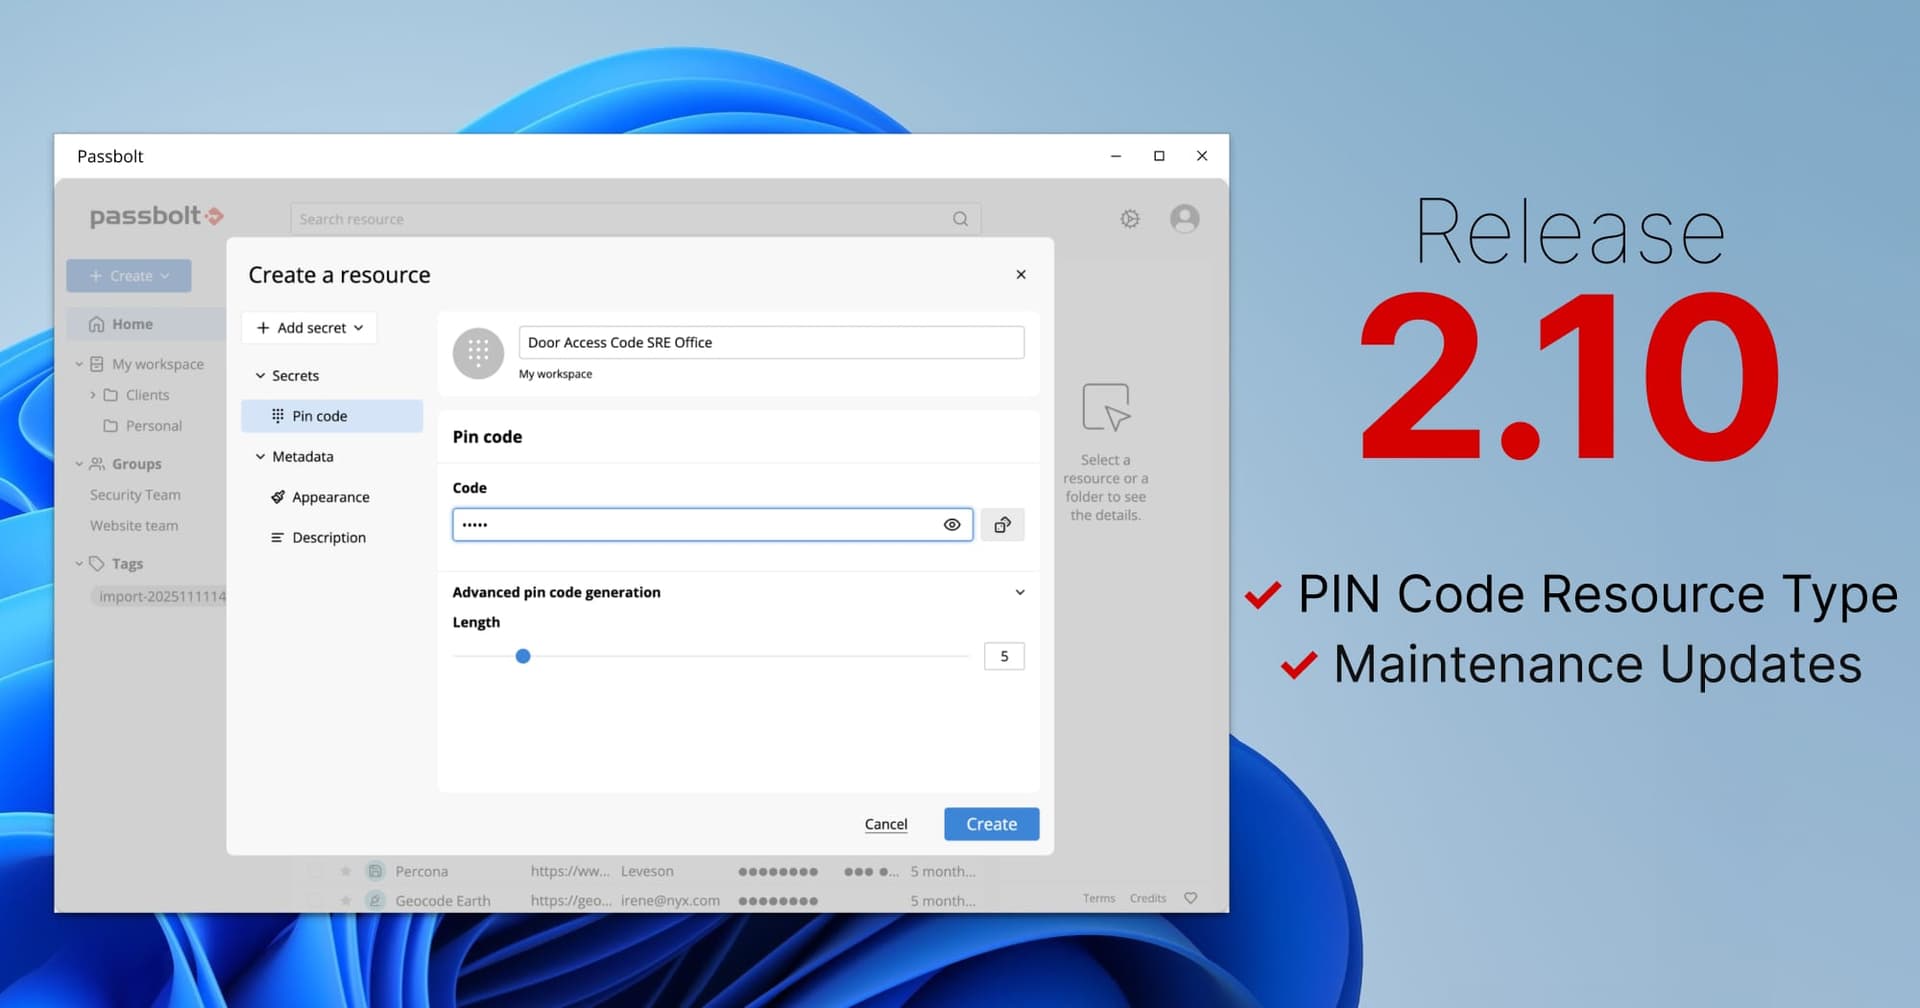
Task: Click the blue Create button in dialog
Action: click(992, 824)
